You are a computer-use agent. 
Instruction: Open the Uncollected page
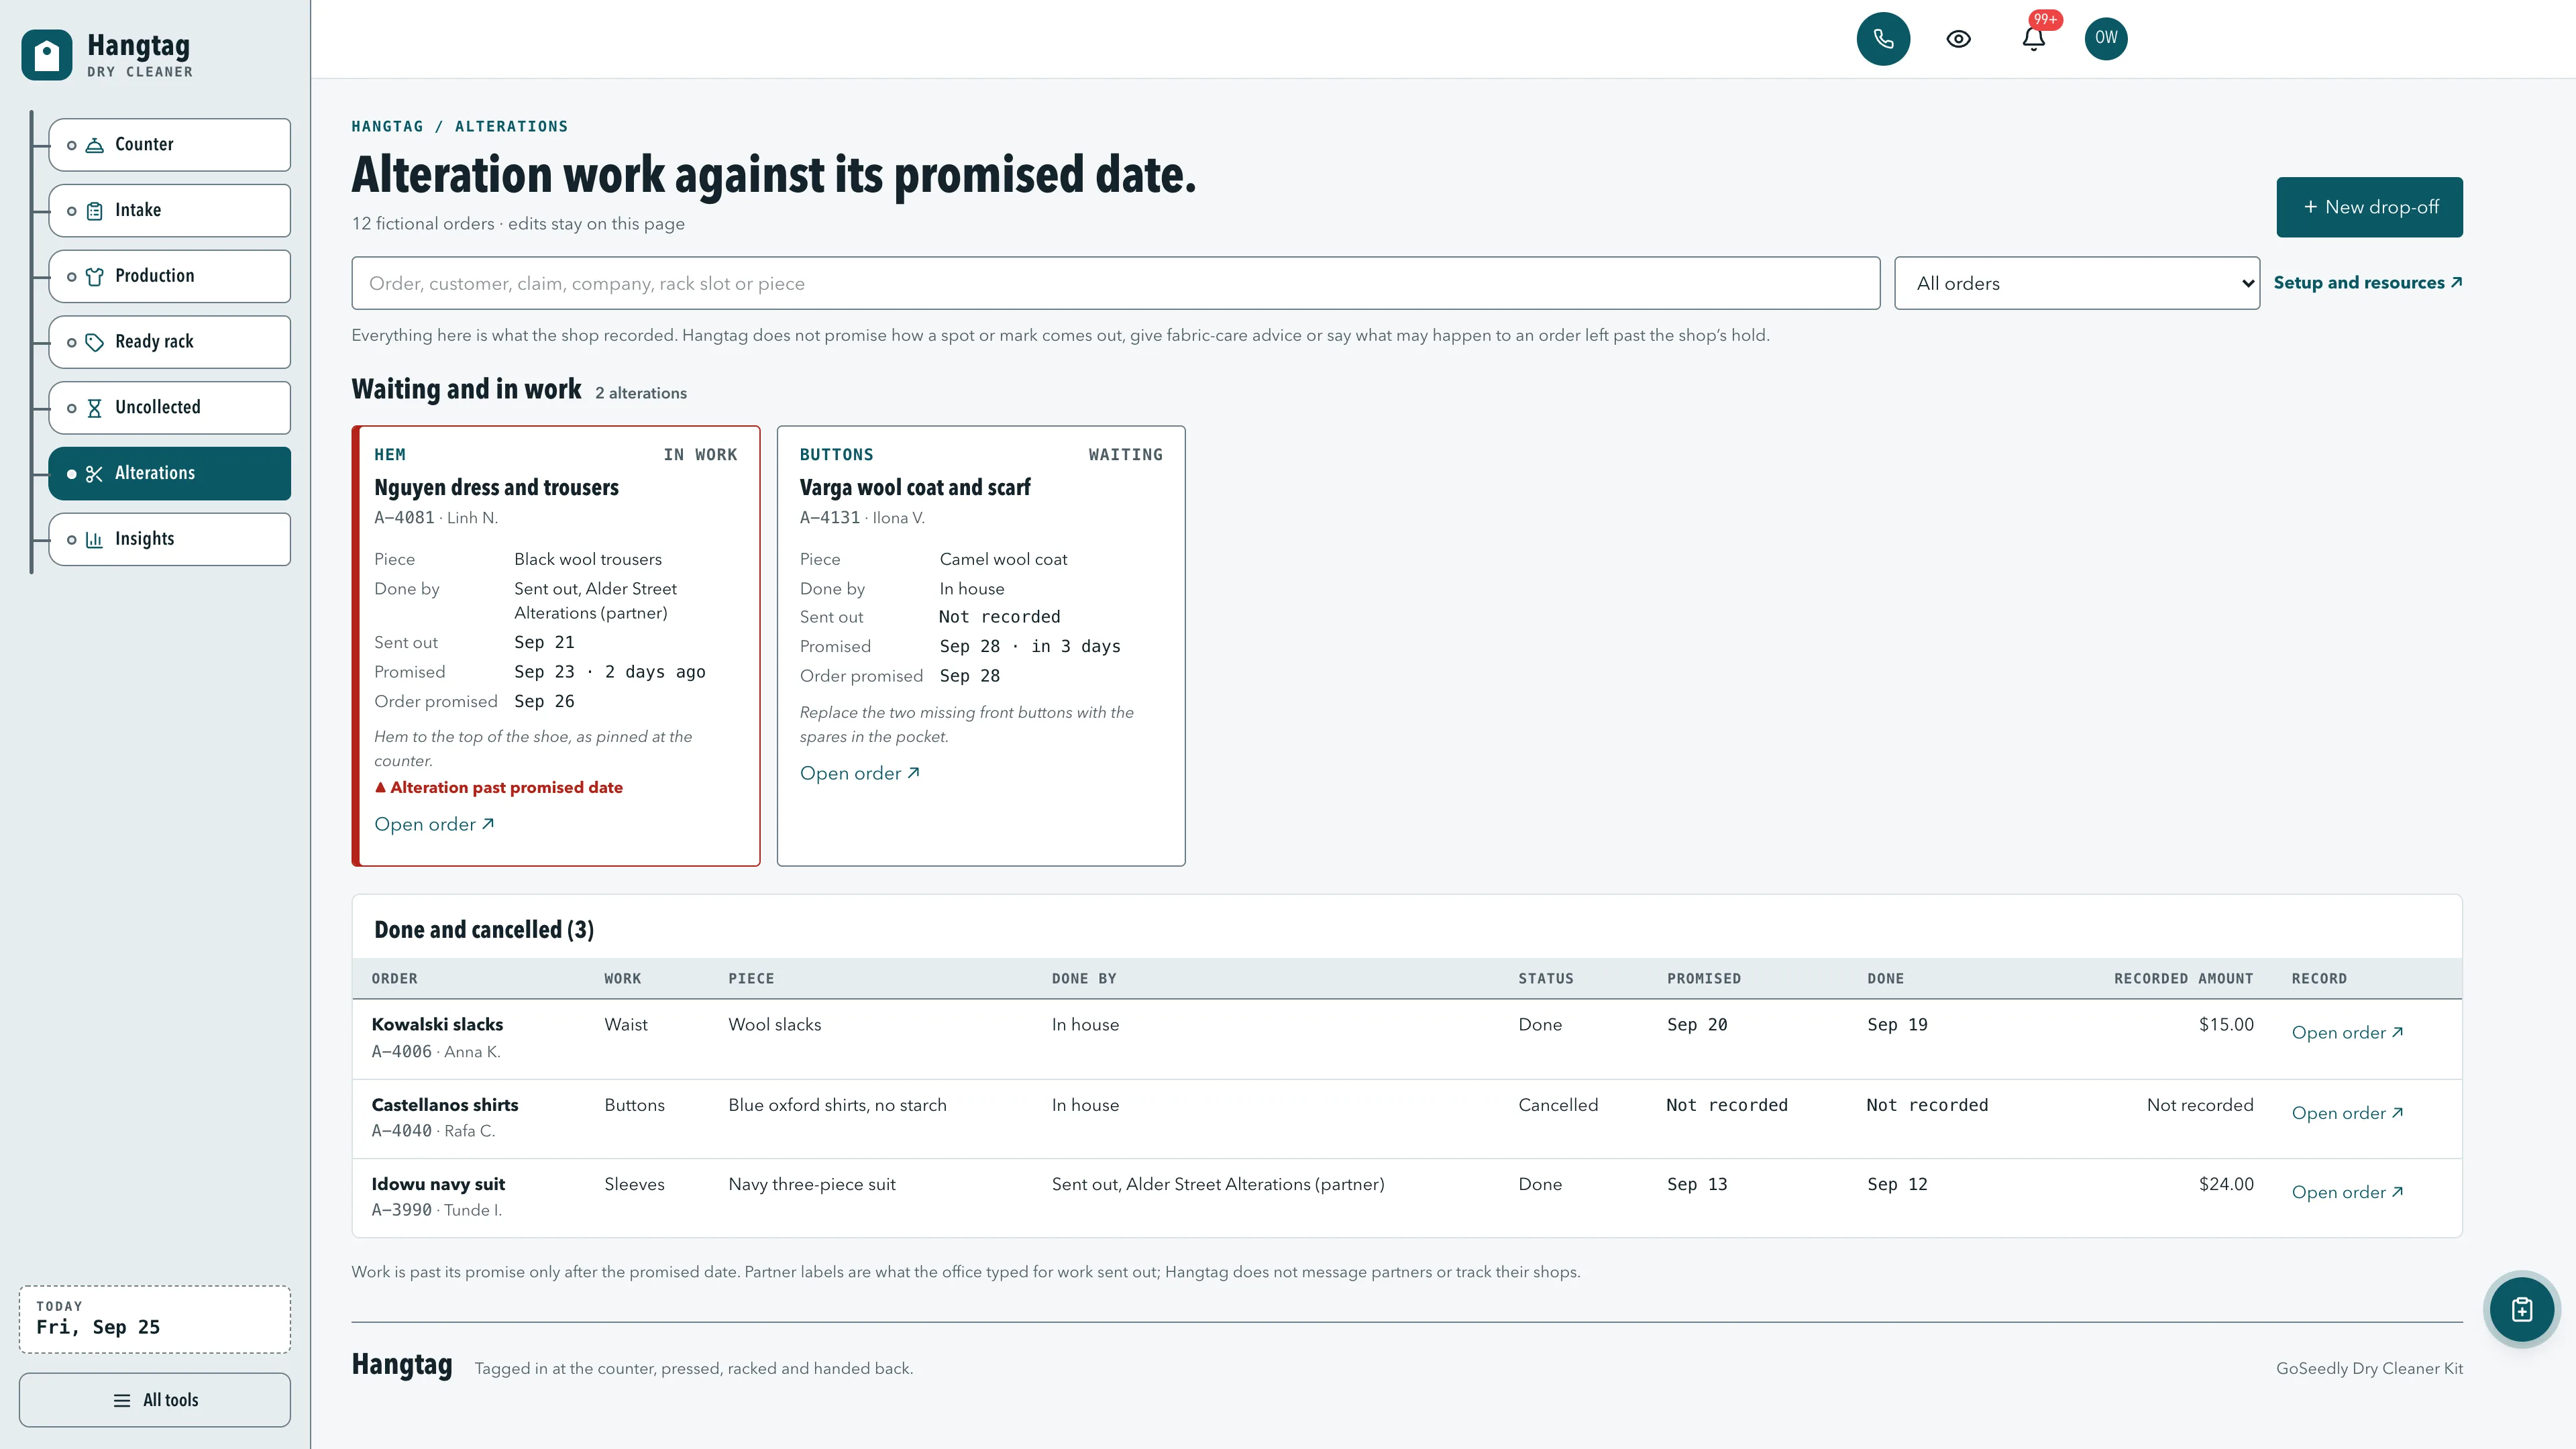point(169,407)
